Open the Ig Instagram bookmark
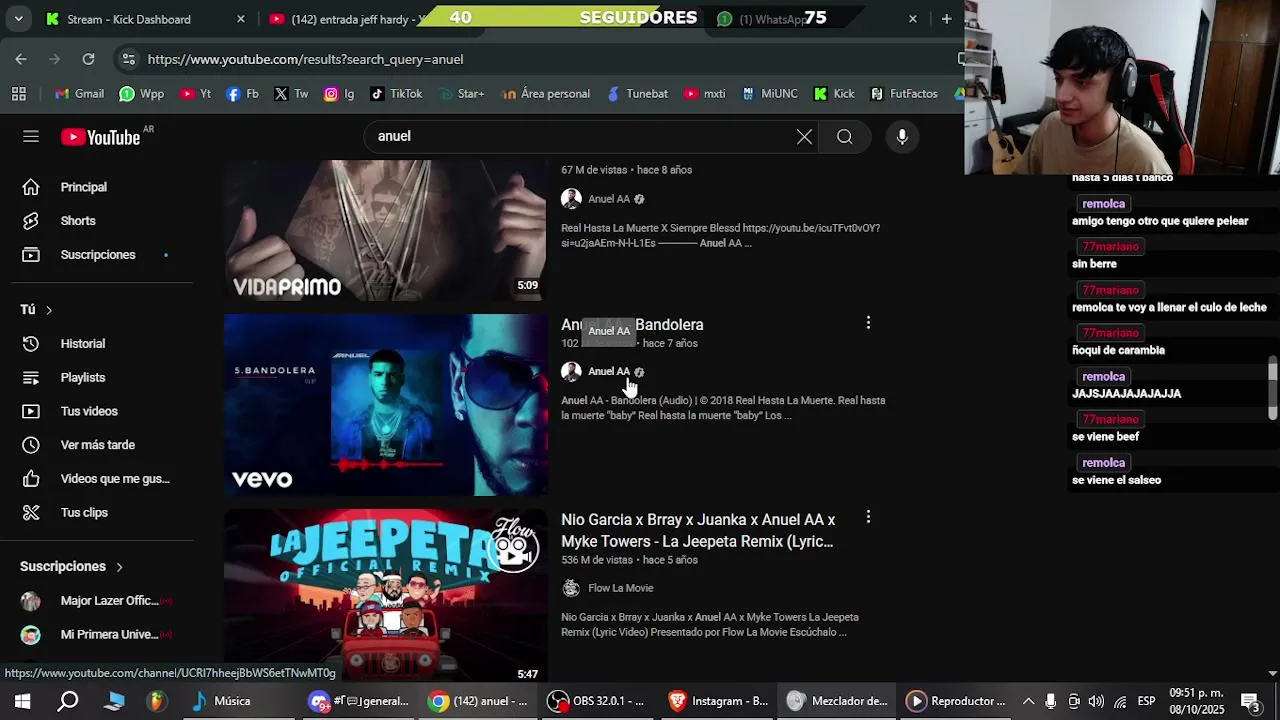The image size is (1280, 720). [x=339, y=94]
